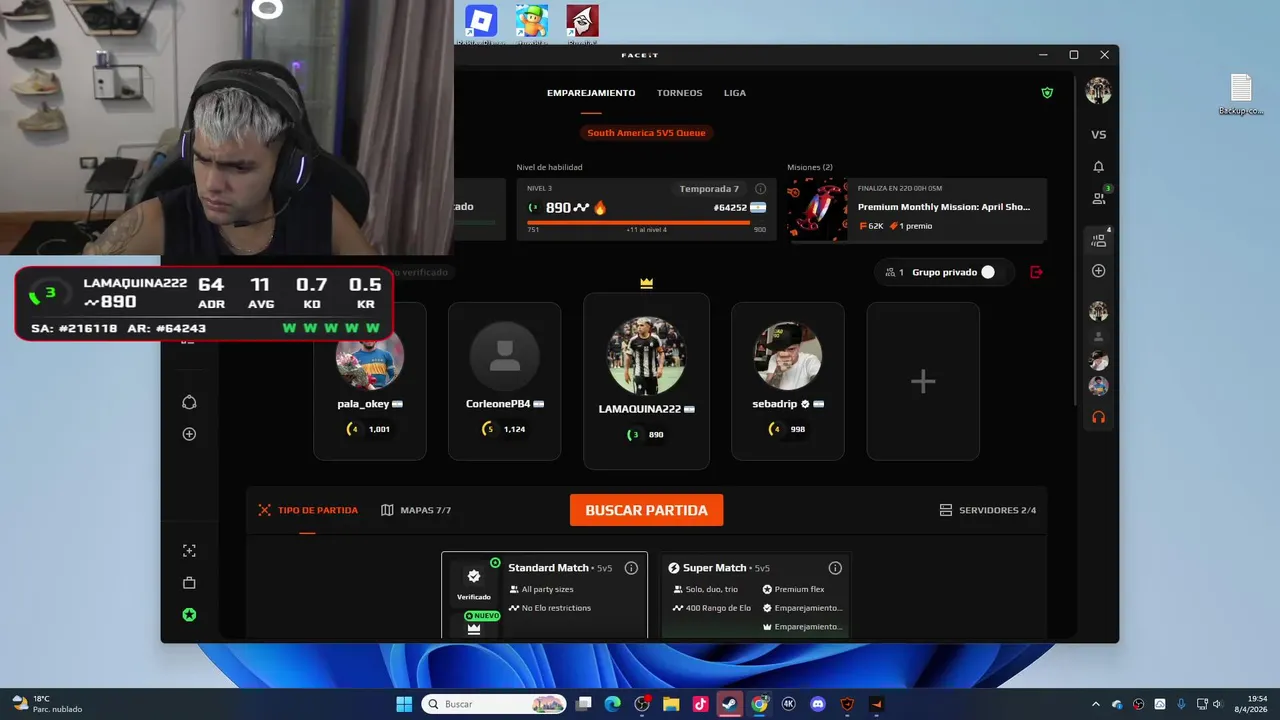1280x720 pixels.
Task: Open TikTok app from the taskbar
Action: click(701, 704)
